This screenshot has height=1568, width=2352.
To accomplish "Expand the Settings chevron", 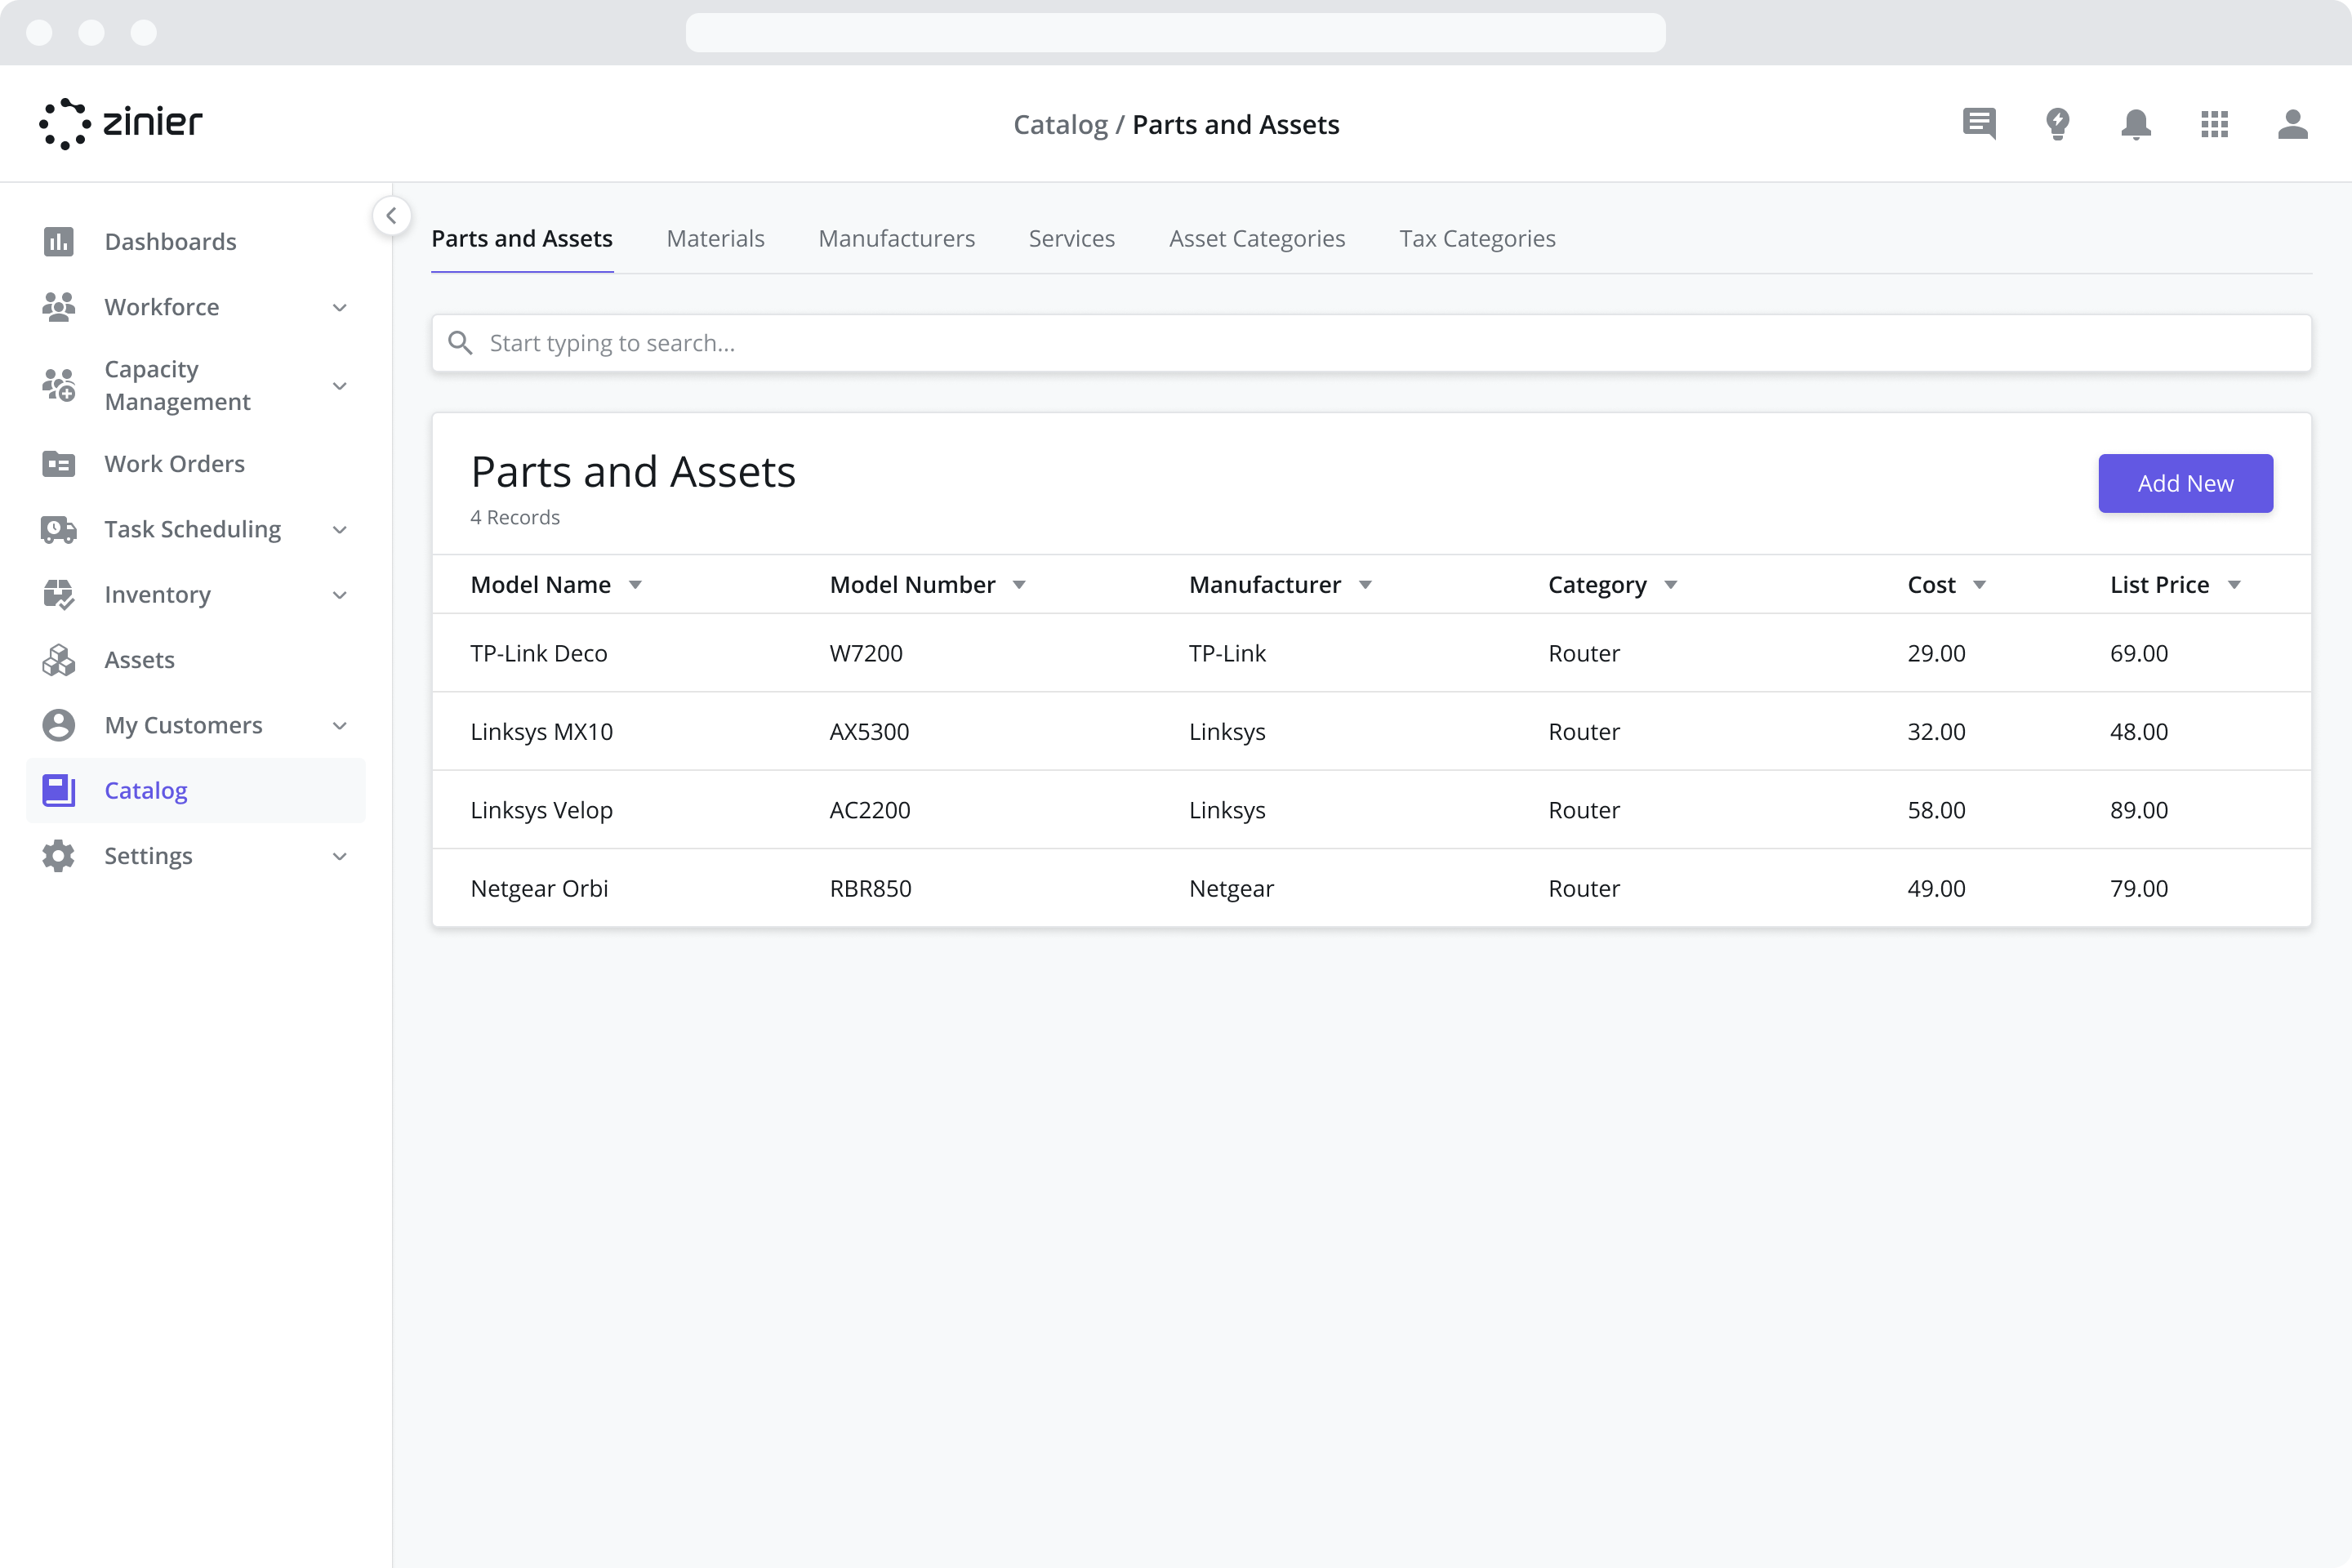I will (340, 856).
